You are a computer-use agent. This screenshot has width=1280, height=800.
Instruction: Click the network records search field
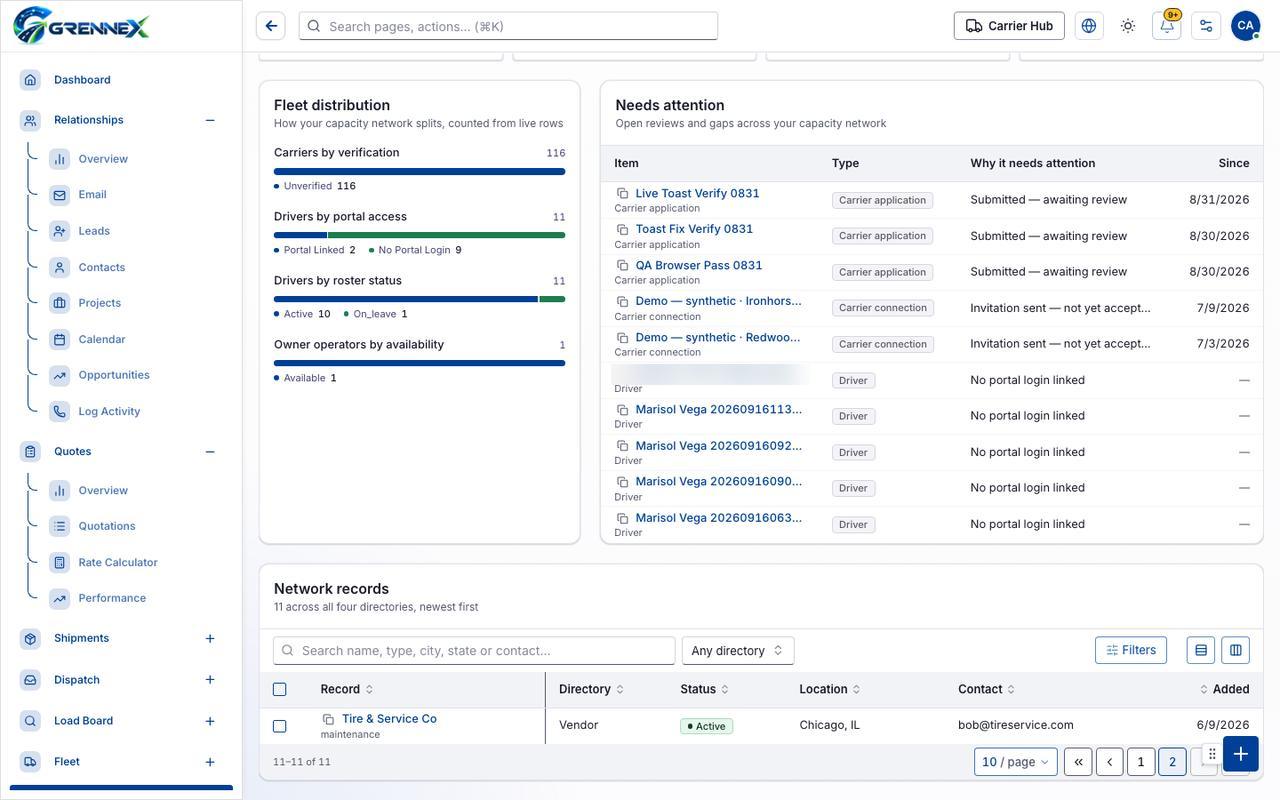point(474,651)
